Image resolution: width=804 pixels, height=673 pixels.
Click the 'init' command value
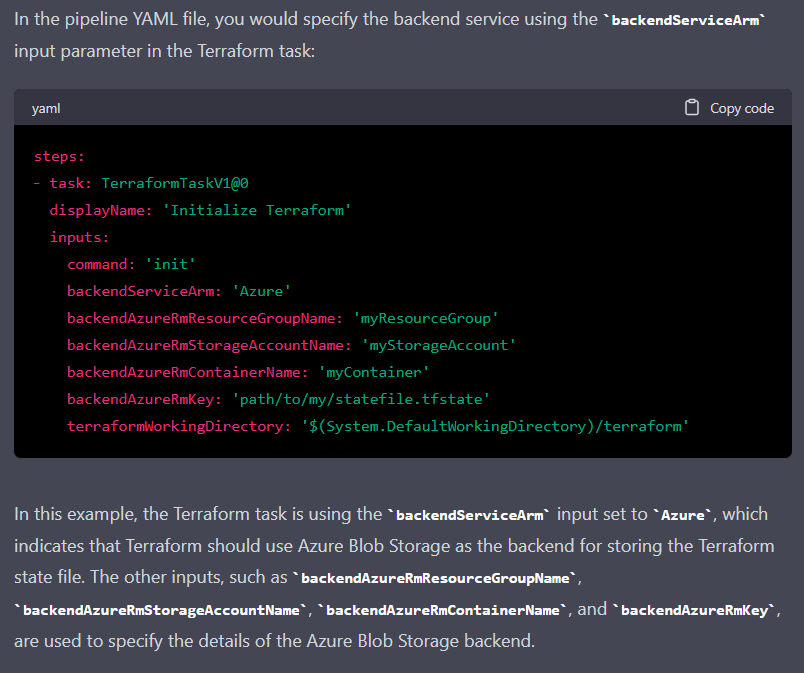170,264
